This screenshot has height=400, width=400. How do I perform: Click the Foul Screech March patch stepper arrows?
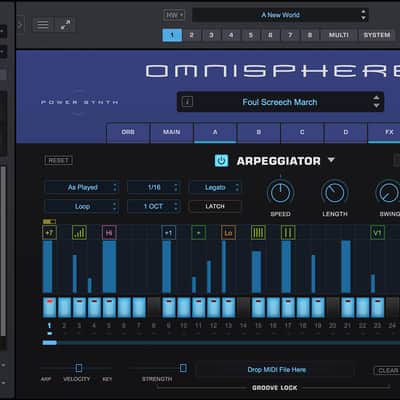point(376,102)
